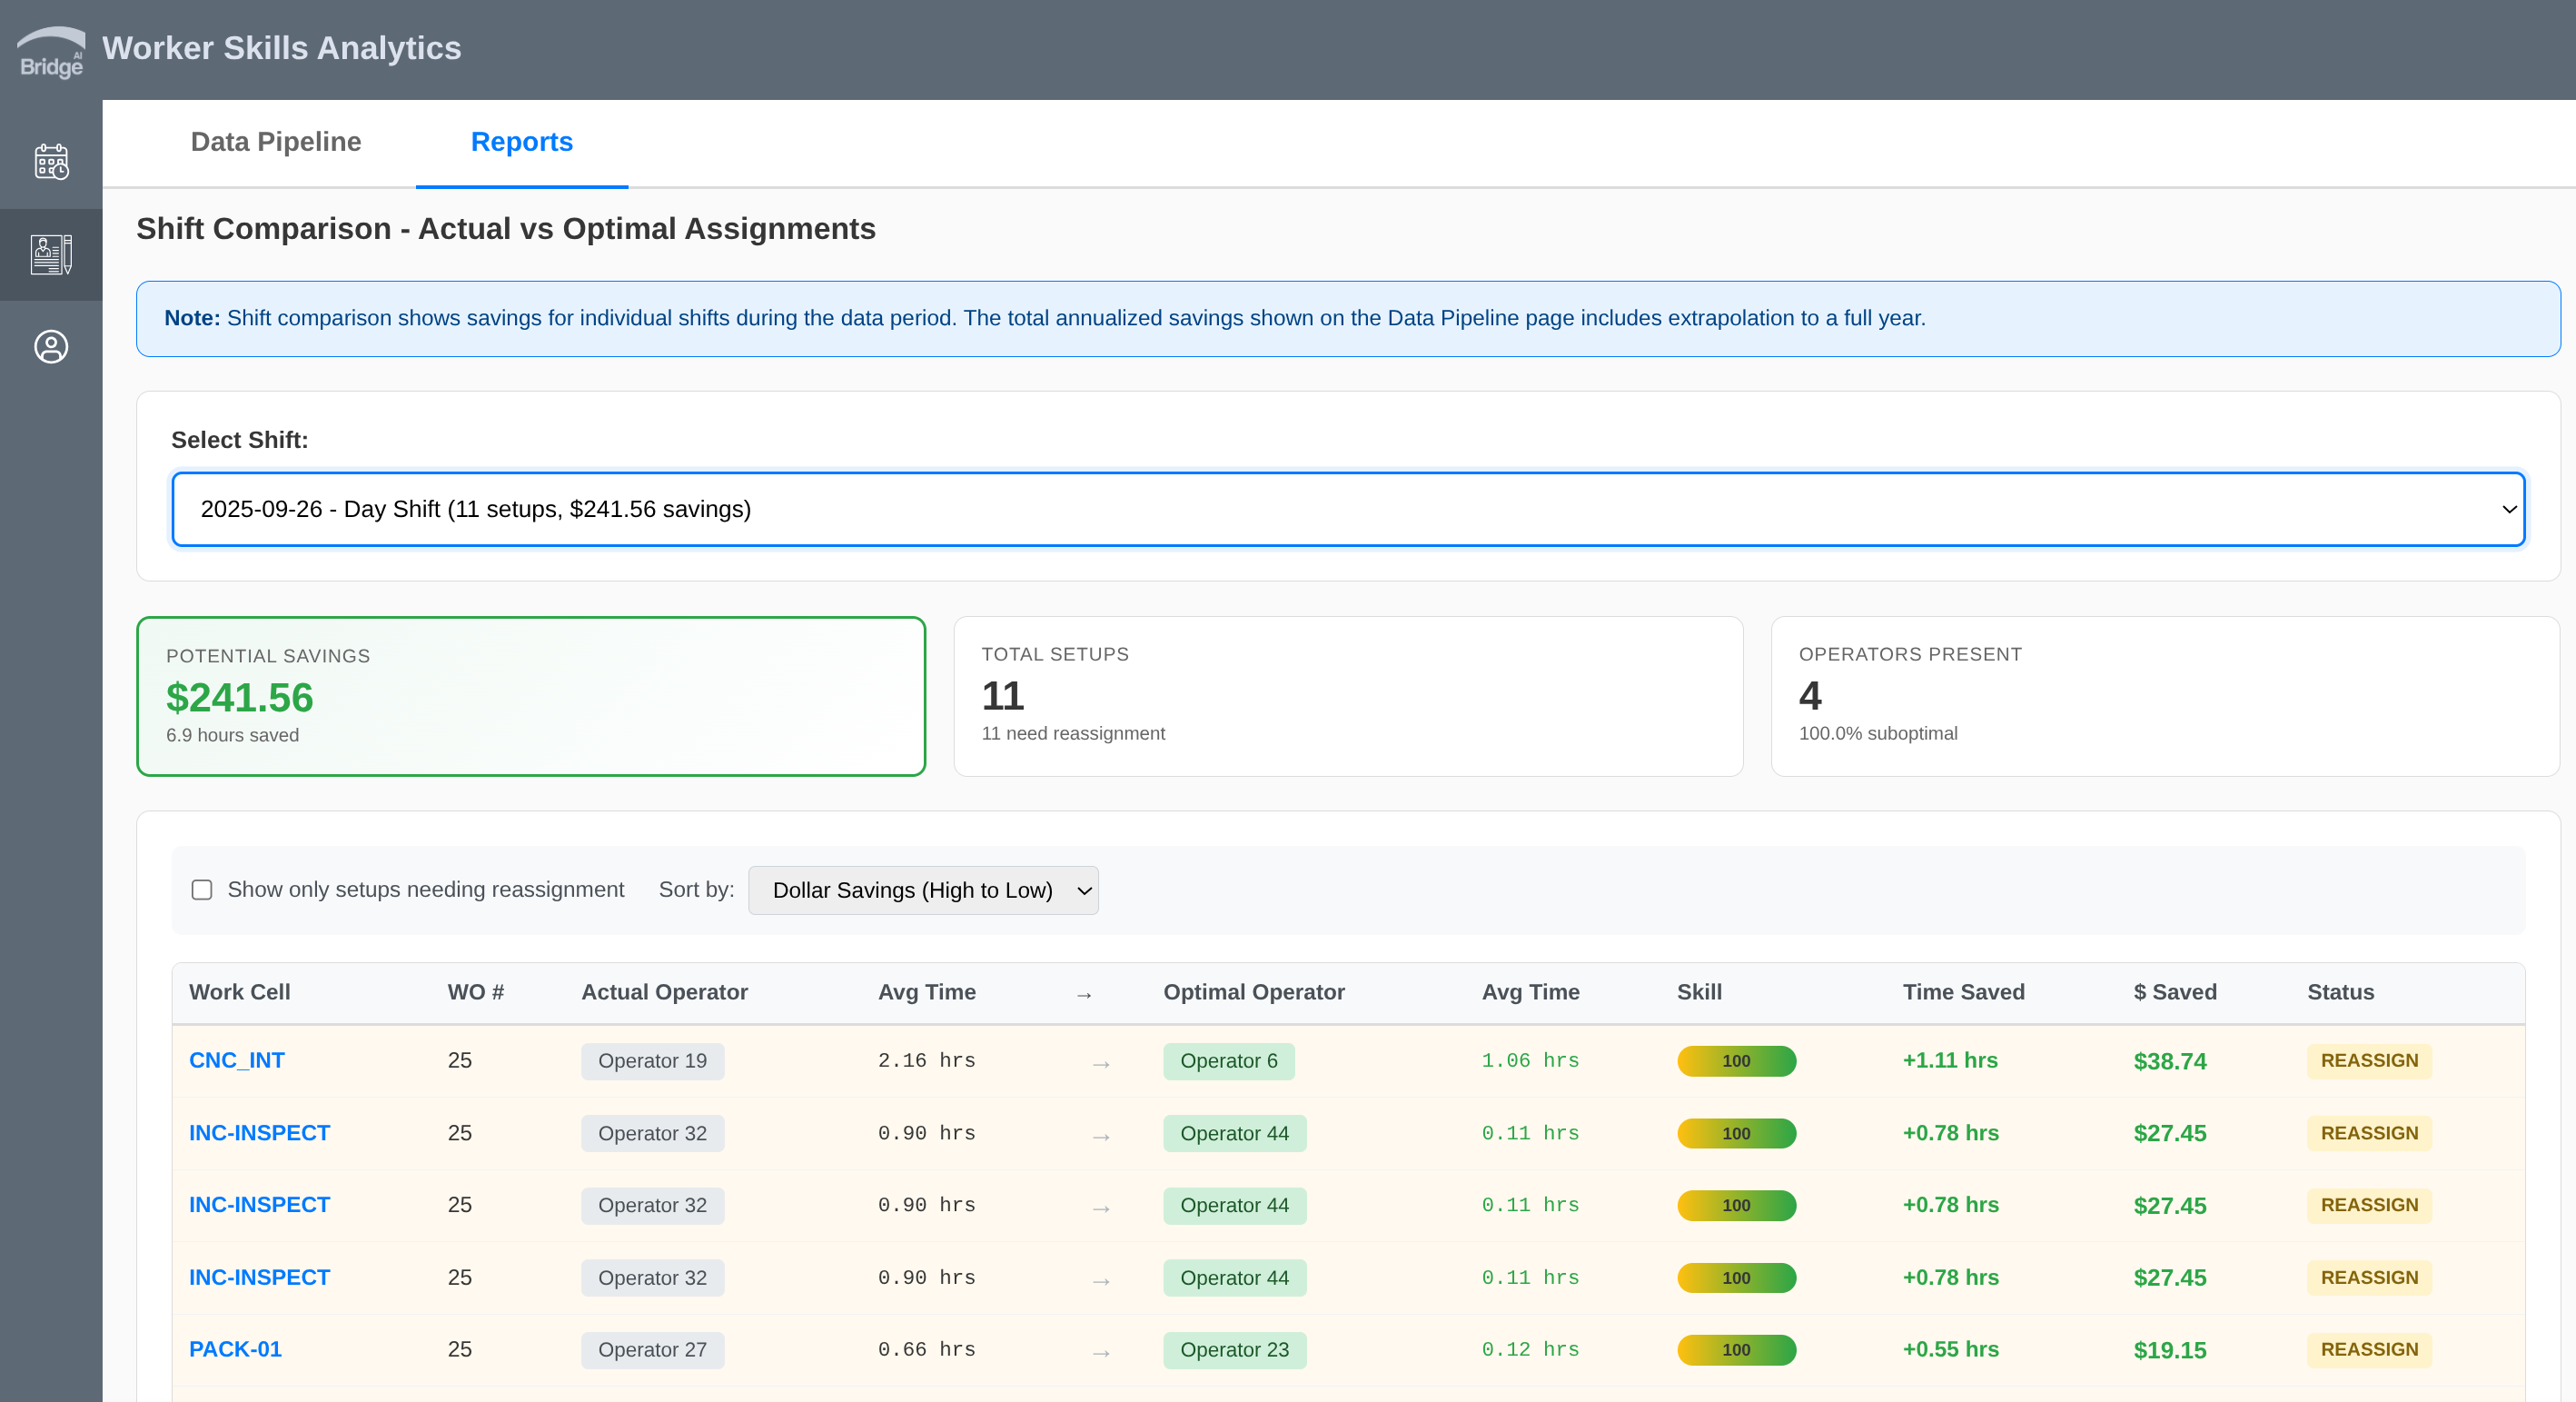Click the 0.66 hrs actual average time
The image size is (2576, 1402).
point(926,1349)
